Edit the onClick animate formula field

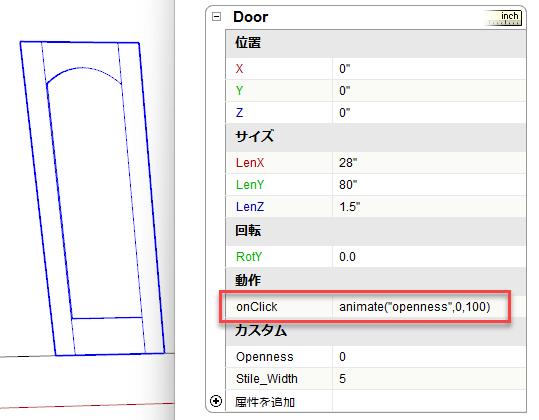point(429,307)
